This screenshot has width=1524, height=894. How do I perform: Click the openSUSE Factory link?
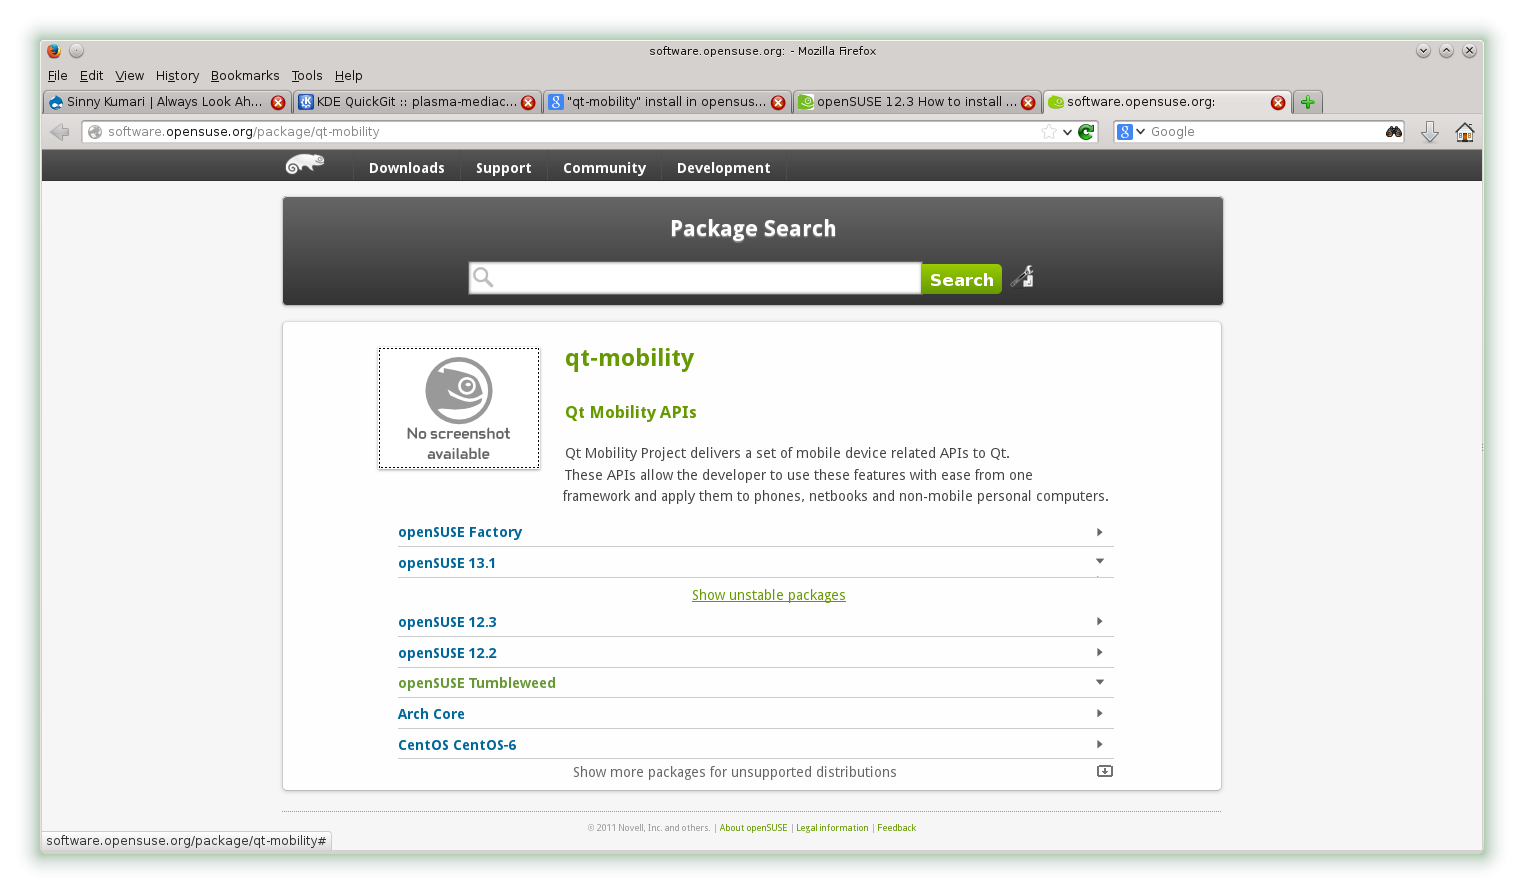tap(460, 532)
